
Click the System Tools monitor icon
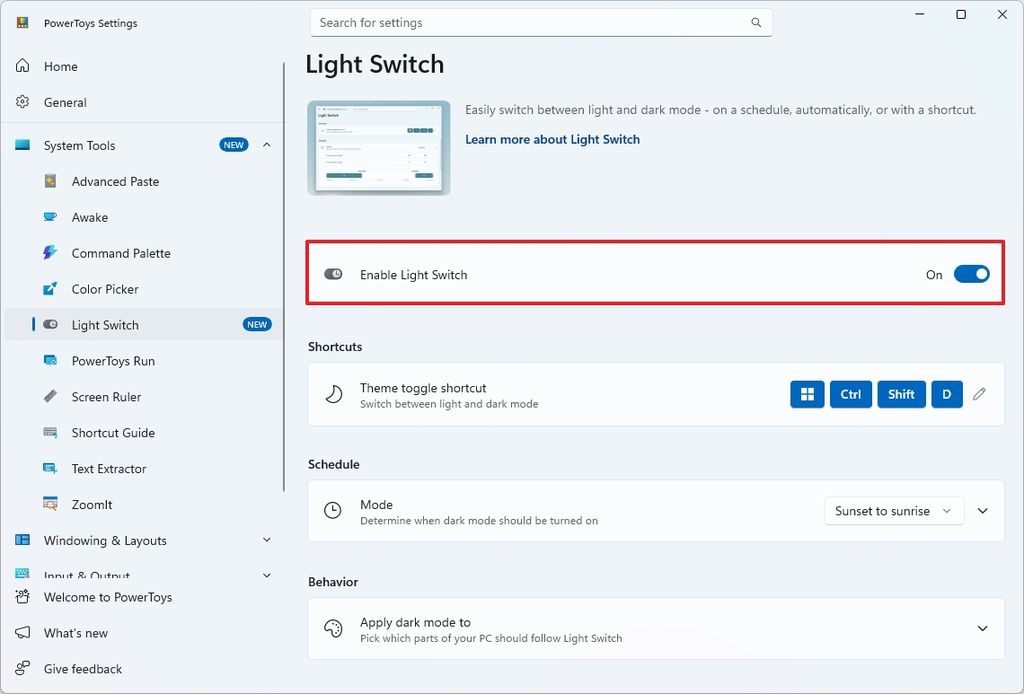click(22, 145)
